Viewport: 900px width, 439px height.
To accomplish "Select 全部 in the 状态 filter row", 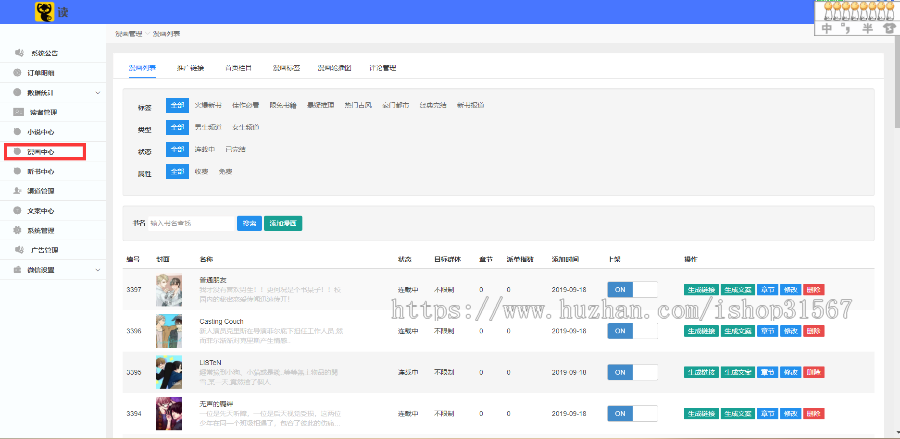I will pos(177,149).
